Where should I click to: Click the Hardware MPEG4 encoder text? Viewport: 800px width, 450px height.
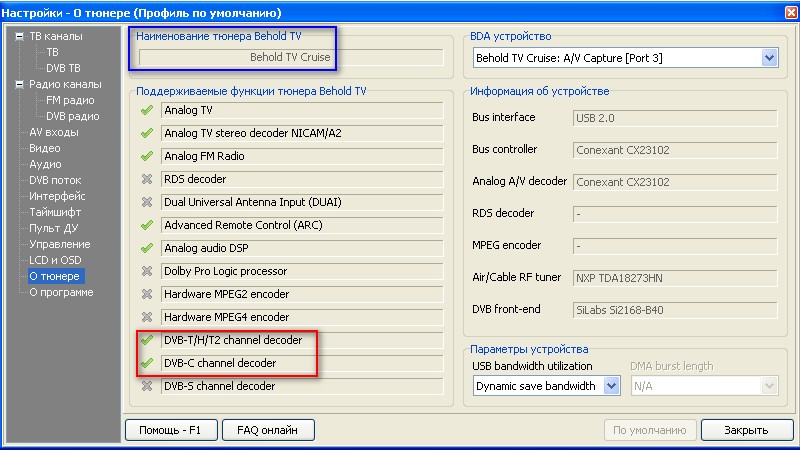coord(227,317)
